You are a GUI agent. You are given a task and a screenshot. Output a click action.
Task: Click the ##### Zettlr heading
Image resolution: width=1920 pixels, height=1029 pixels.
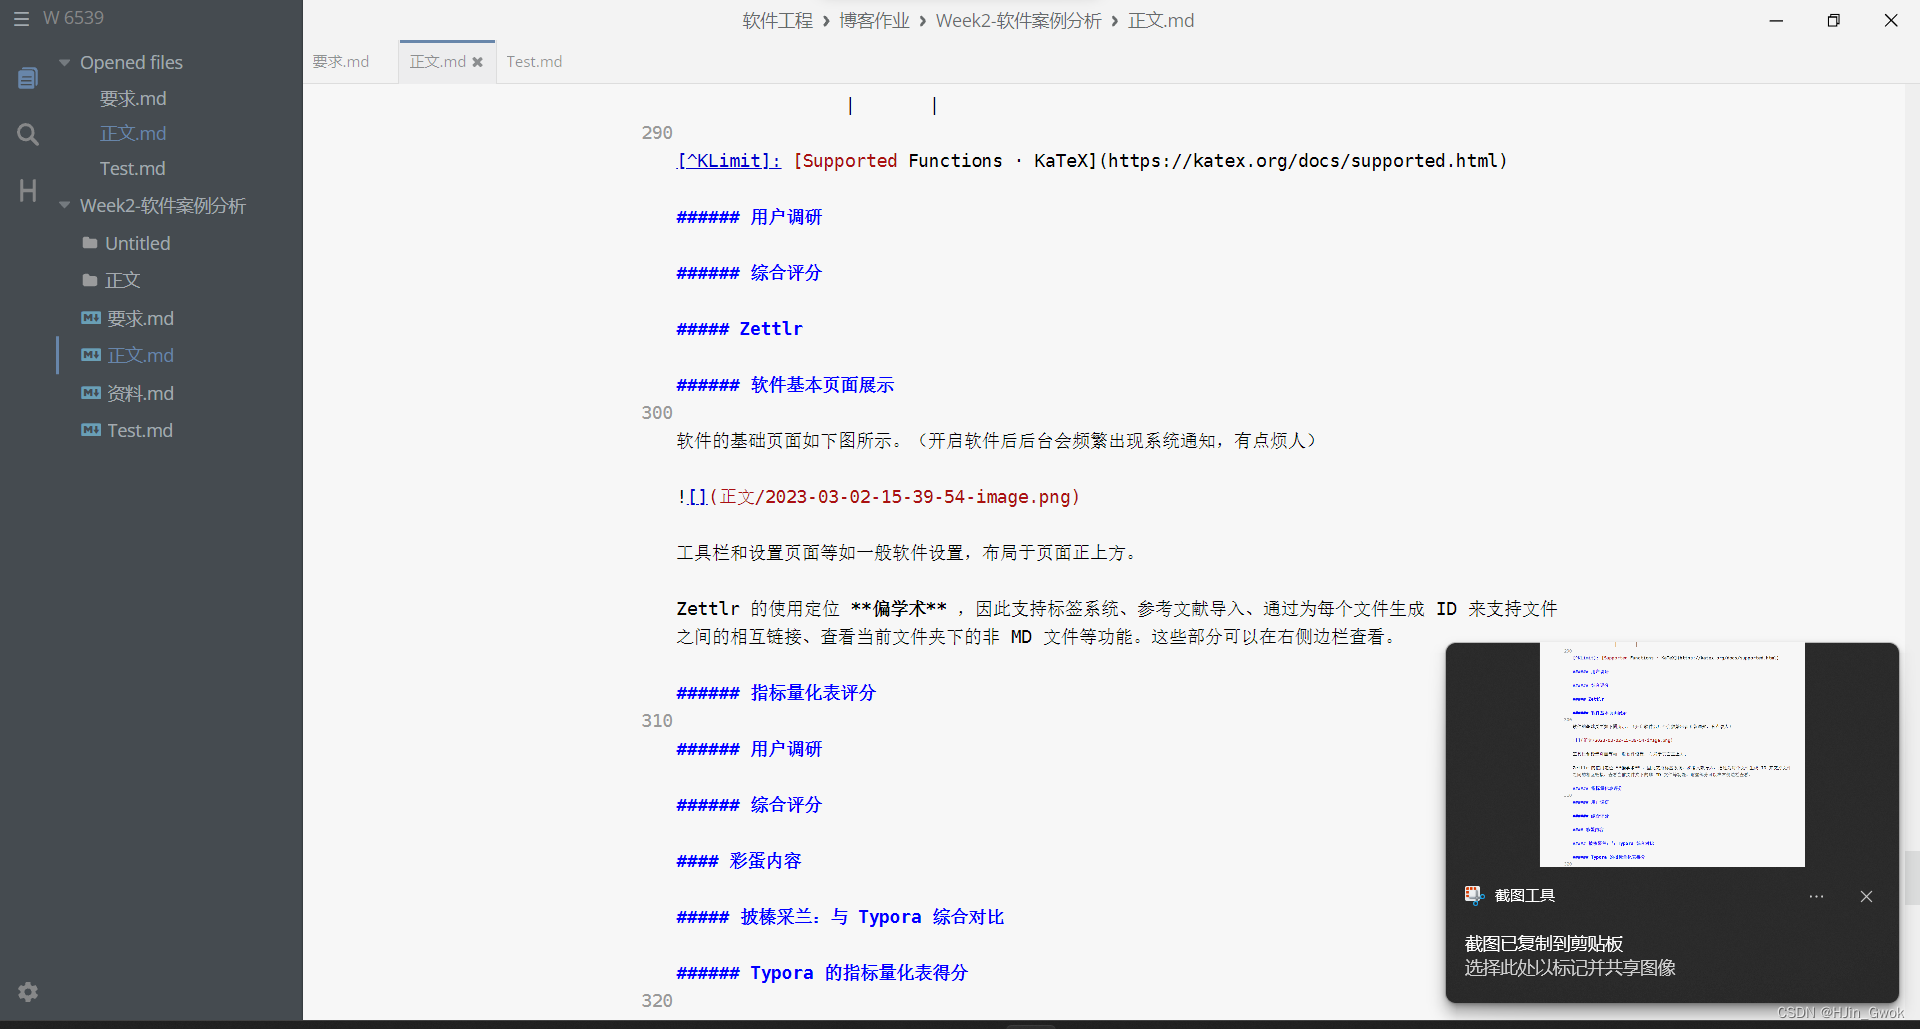739,329
